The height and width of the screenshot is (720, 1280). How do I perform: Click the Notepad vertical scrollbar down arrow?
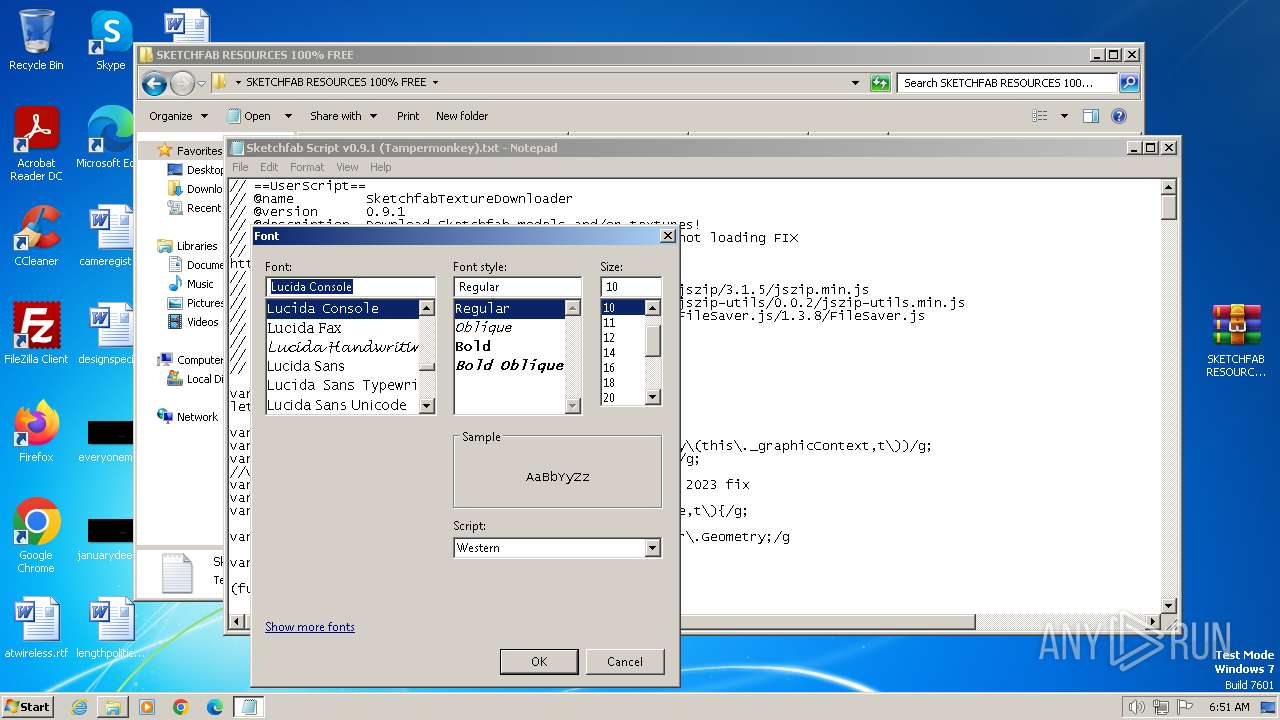(1168, 606)
